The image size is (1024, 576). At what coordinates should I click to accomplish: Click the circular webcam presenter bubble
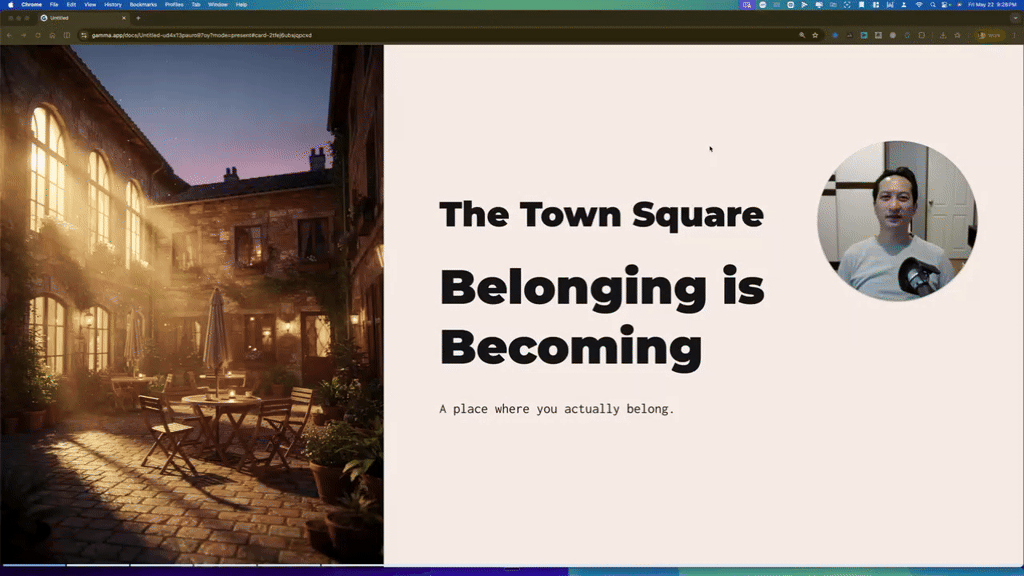[x=897, y=221]
